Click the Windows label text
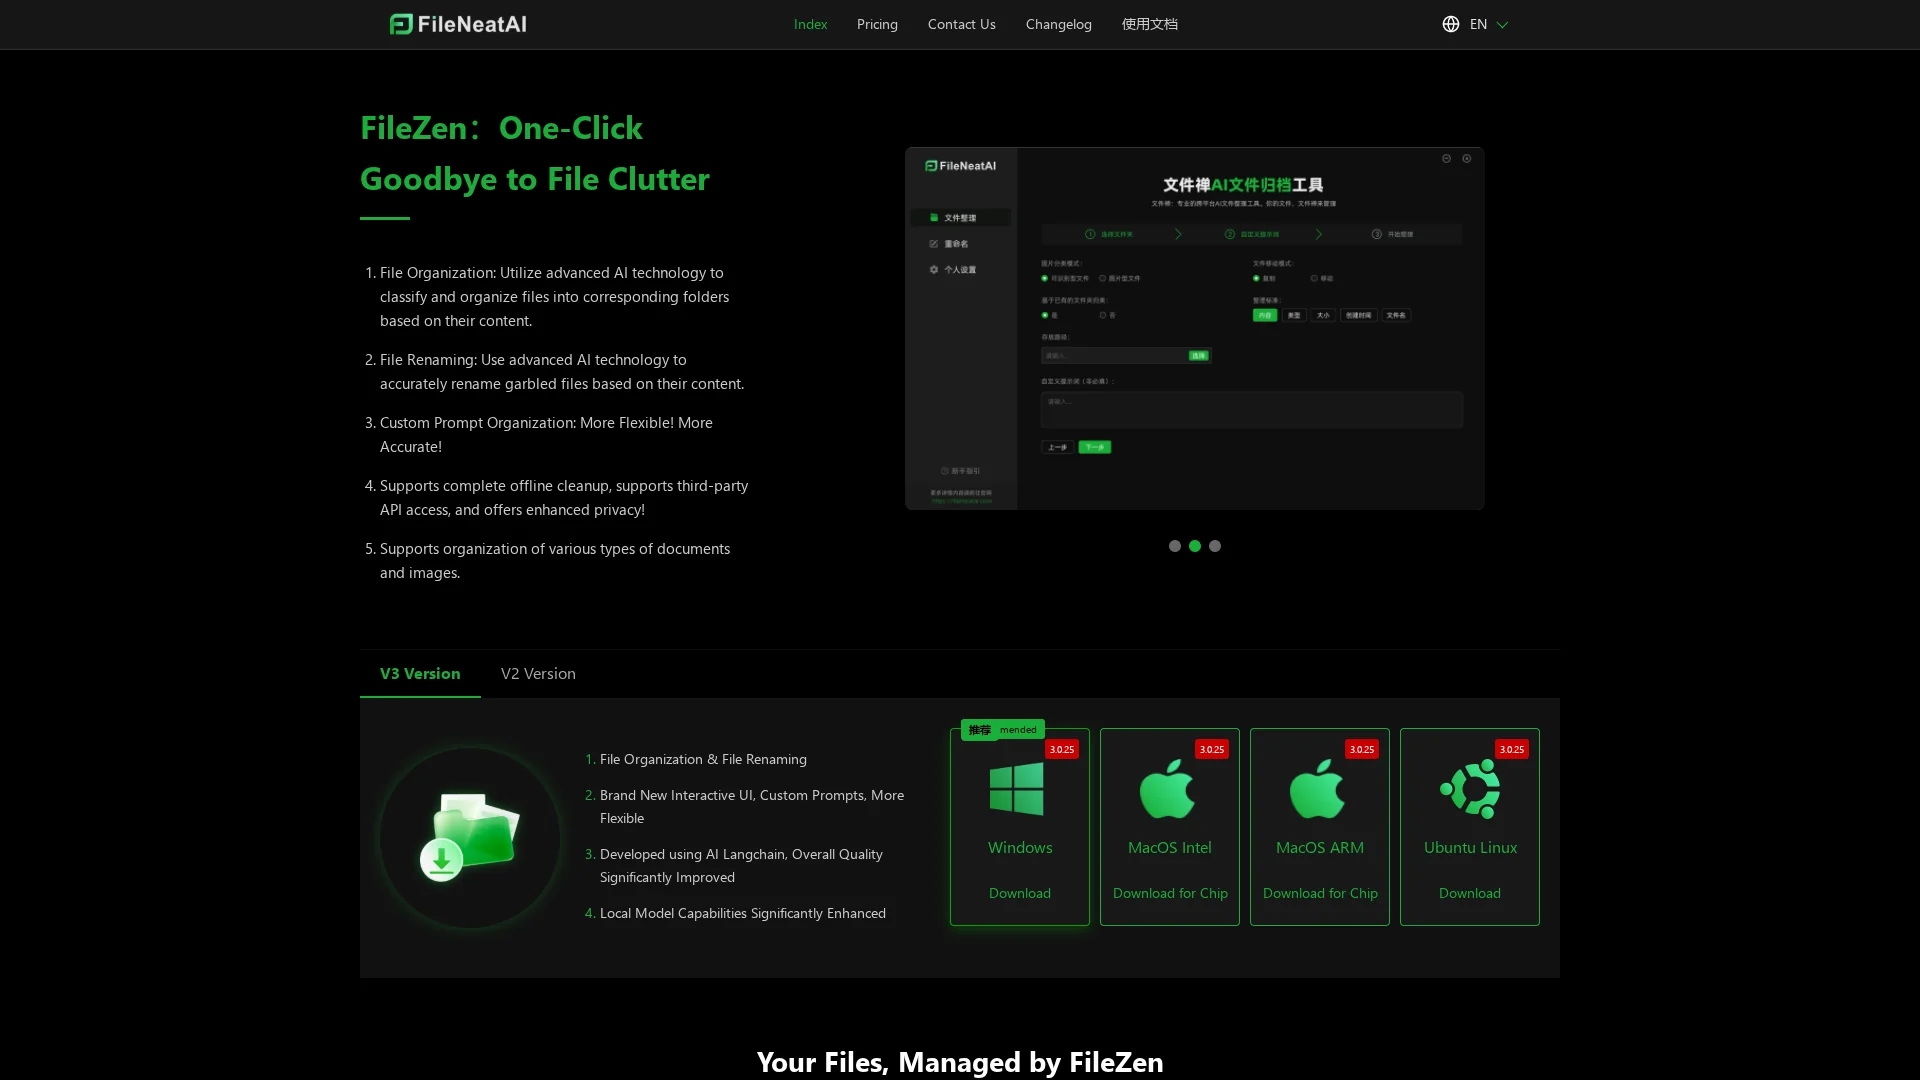Screen dimensions: 1920x1080 click(1019, 847)
